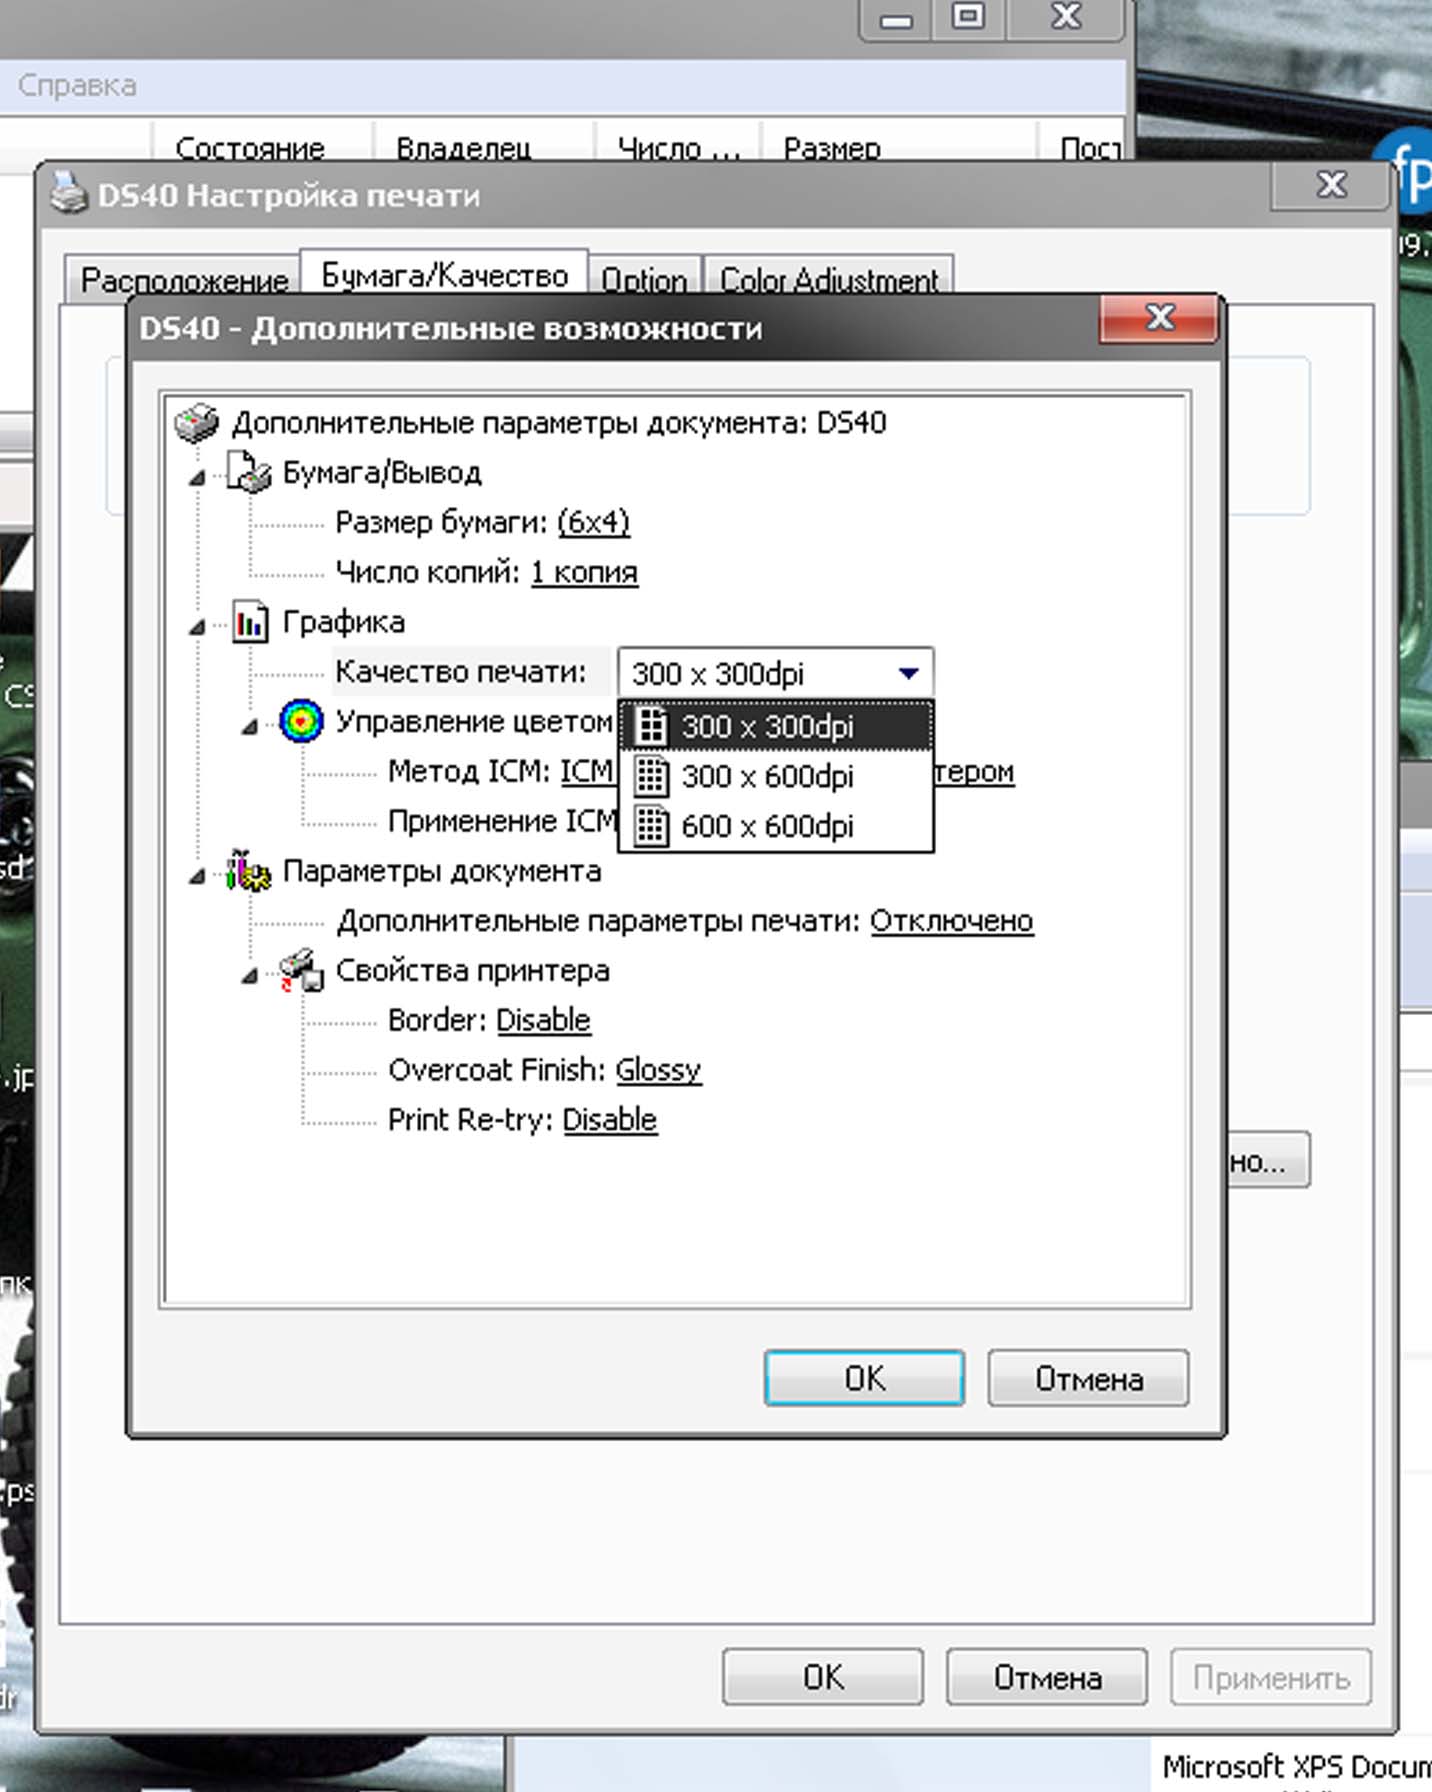Click the DS40 printer icon in title bar

(x=69, y=194)
